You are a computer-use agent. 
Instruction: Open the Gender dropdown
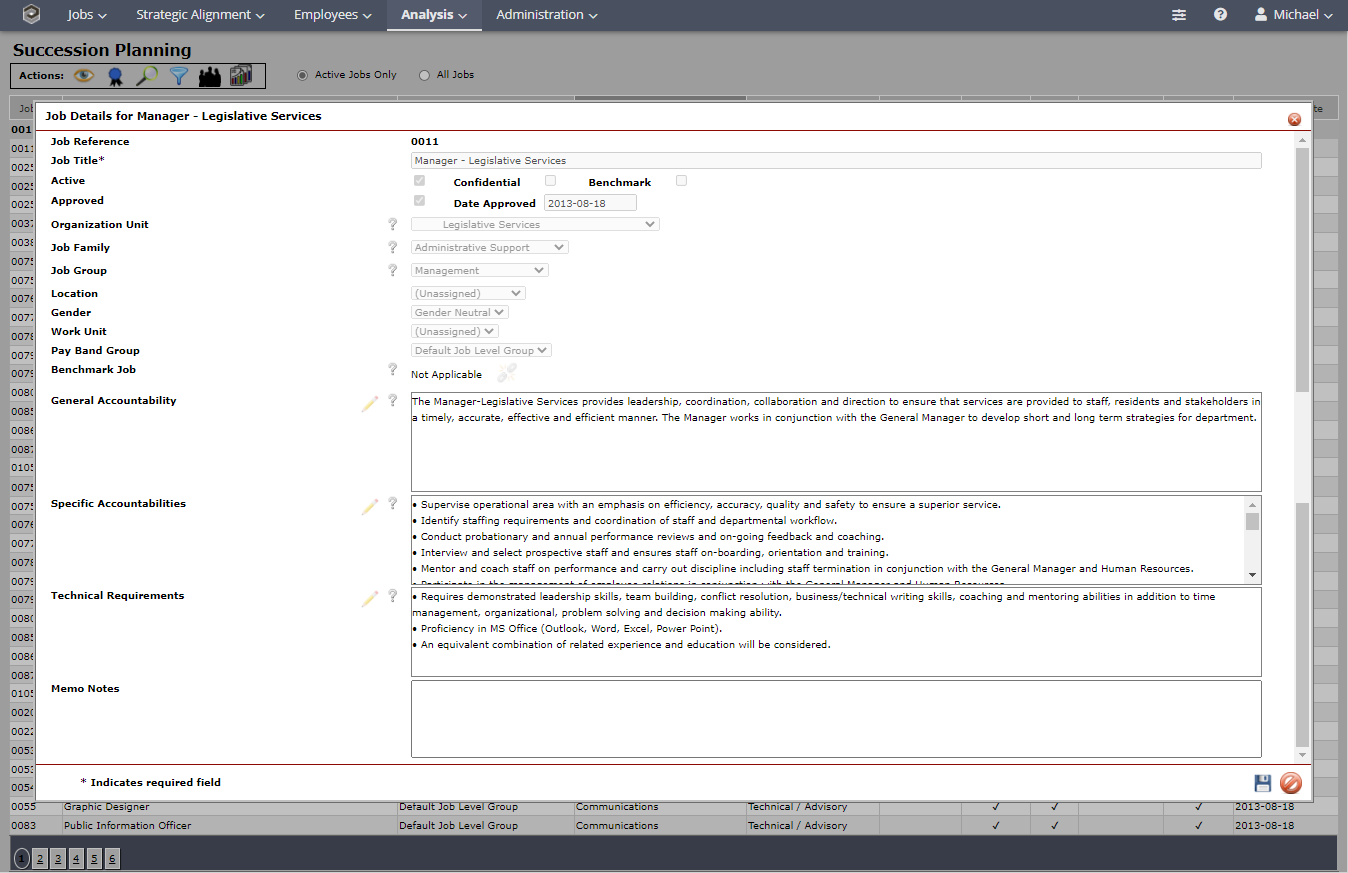(460, 312)
